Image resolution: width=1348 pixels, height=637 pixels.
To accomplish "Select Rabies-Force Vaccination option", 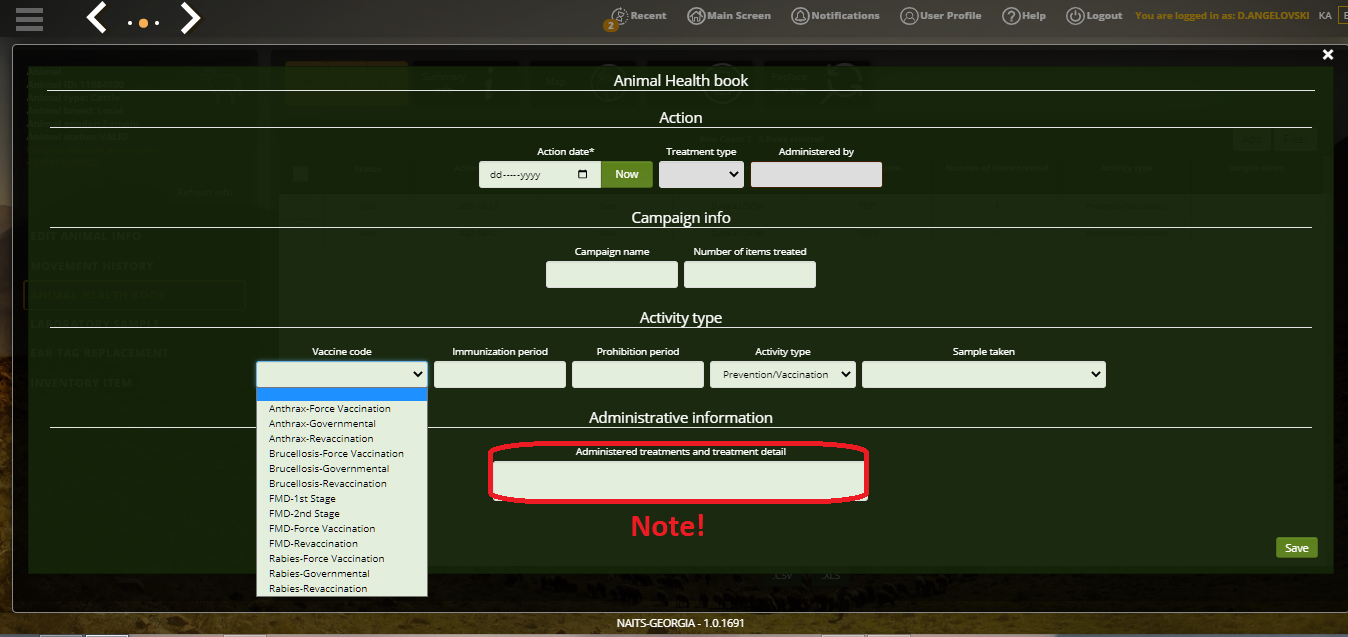I will 342,558.
